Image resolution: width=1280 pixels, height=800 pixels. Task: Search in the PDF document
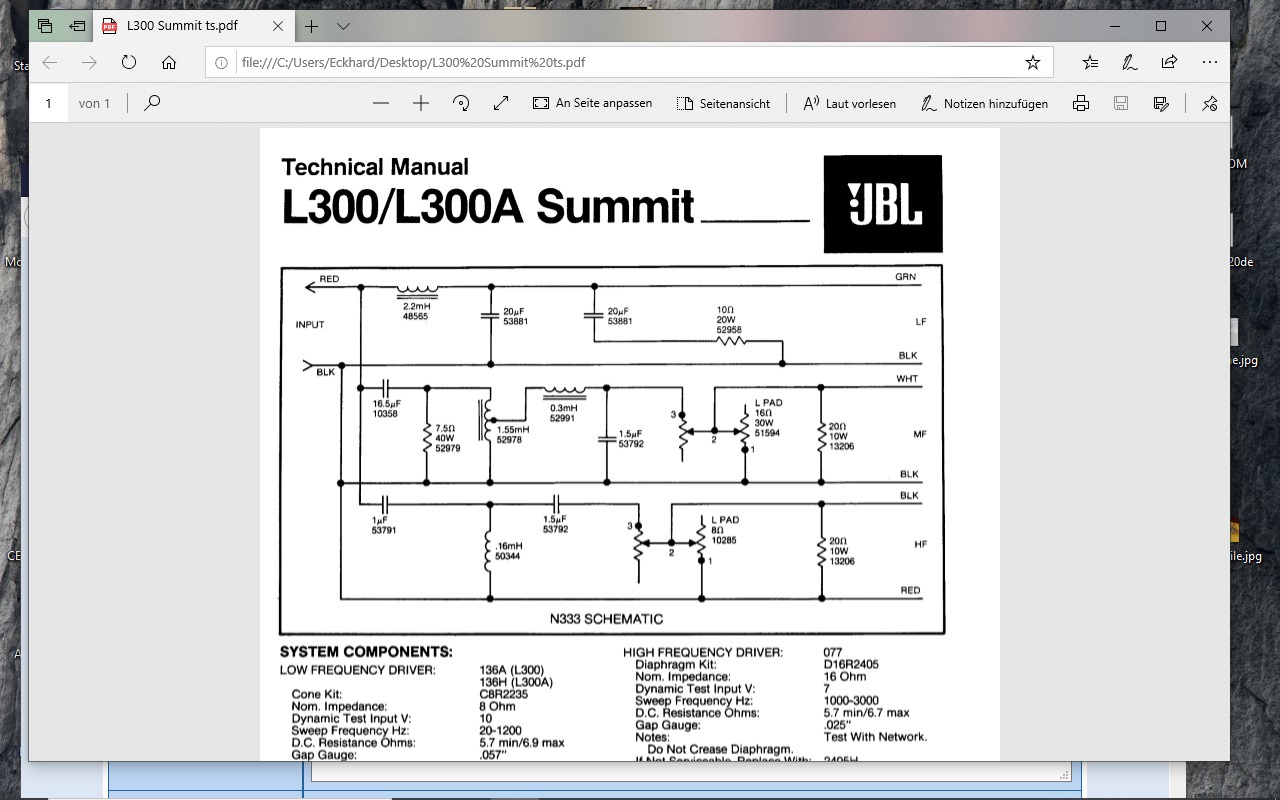152,103
